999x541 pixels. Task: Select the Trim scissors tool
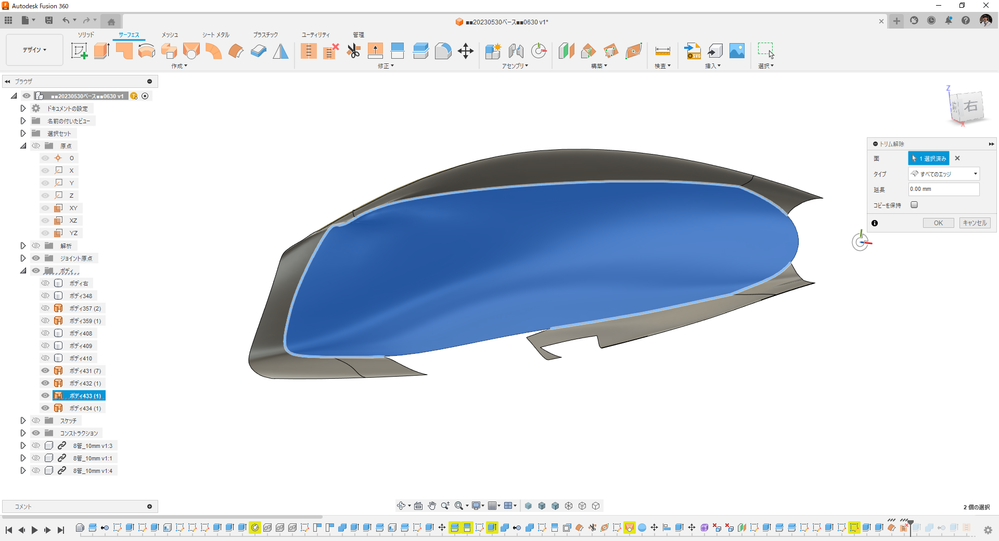(x=353, y=51)
